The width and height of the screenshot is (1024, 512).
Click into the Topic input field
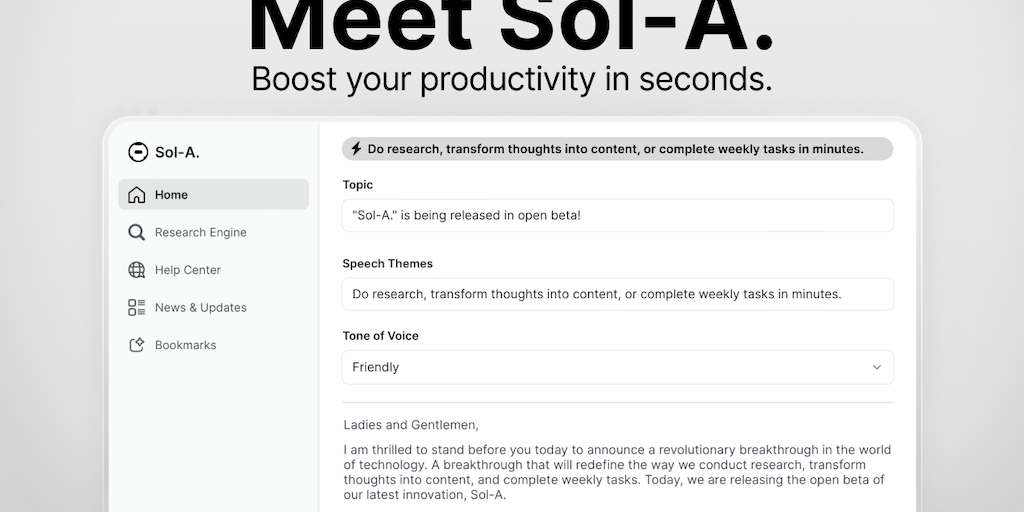click(x=617, y=215)
